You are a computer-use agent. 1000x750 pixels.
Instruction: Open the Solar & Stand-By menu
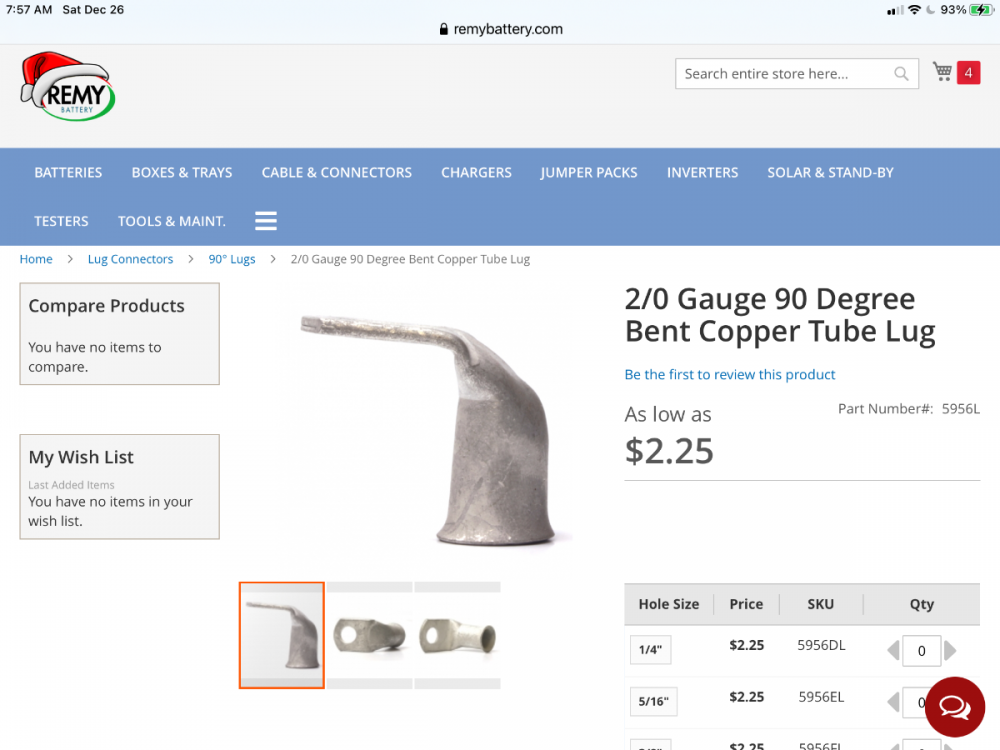click(830, 173)
